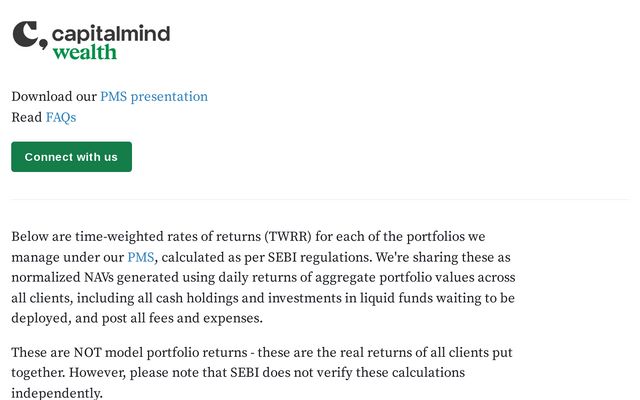
Task: Click the paragraph starting "These are NOT model"
Action: (x=261, y=373)
